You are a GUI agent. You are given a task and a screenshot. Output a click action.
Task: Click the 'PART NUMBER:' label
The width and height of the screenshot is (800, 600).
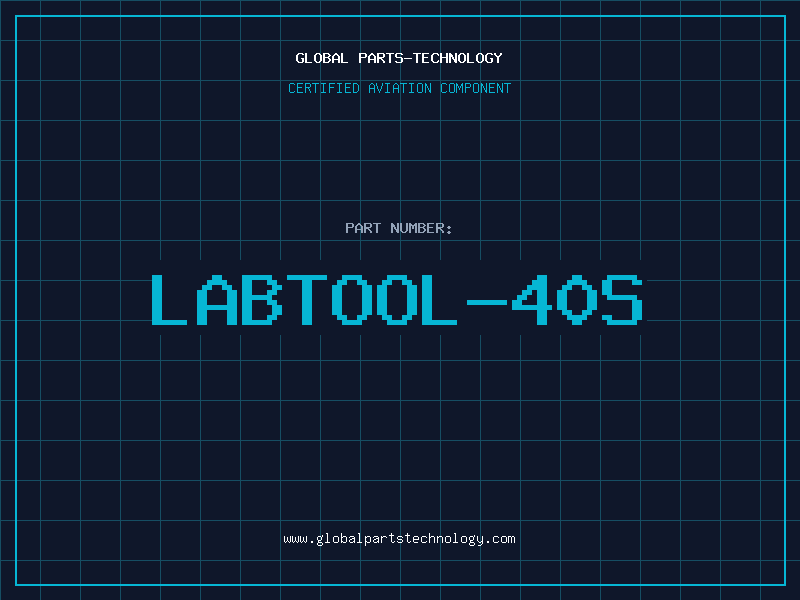[x=399, y=228]
